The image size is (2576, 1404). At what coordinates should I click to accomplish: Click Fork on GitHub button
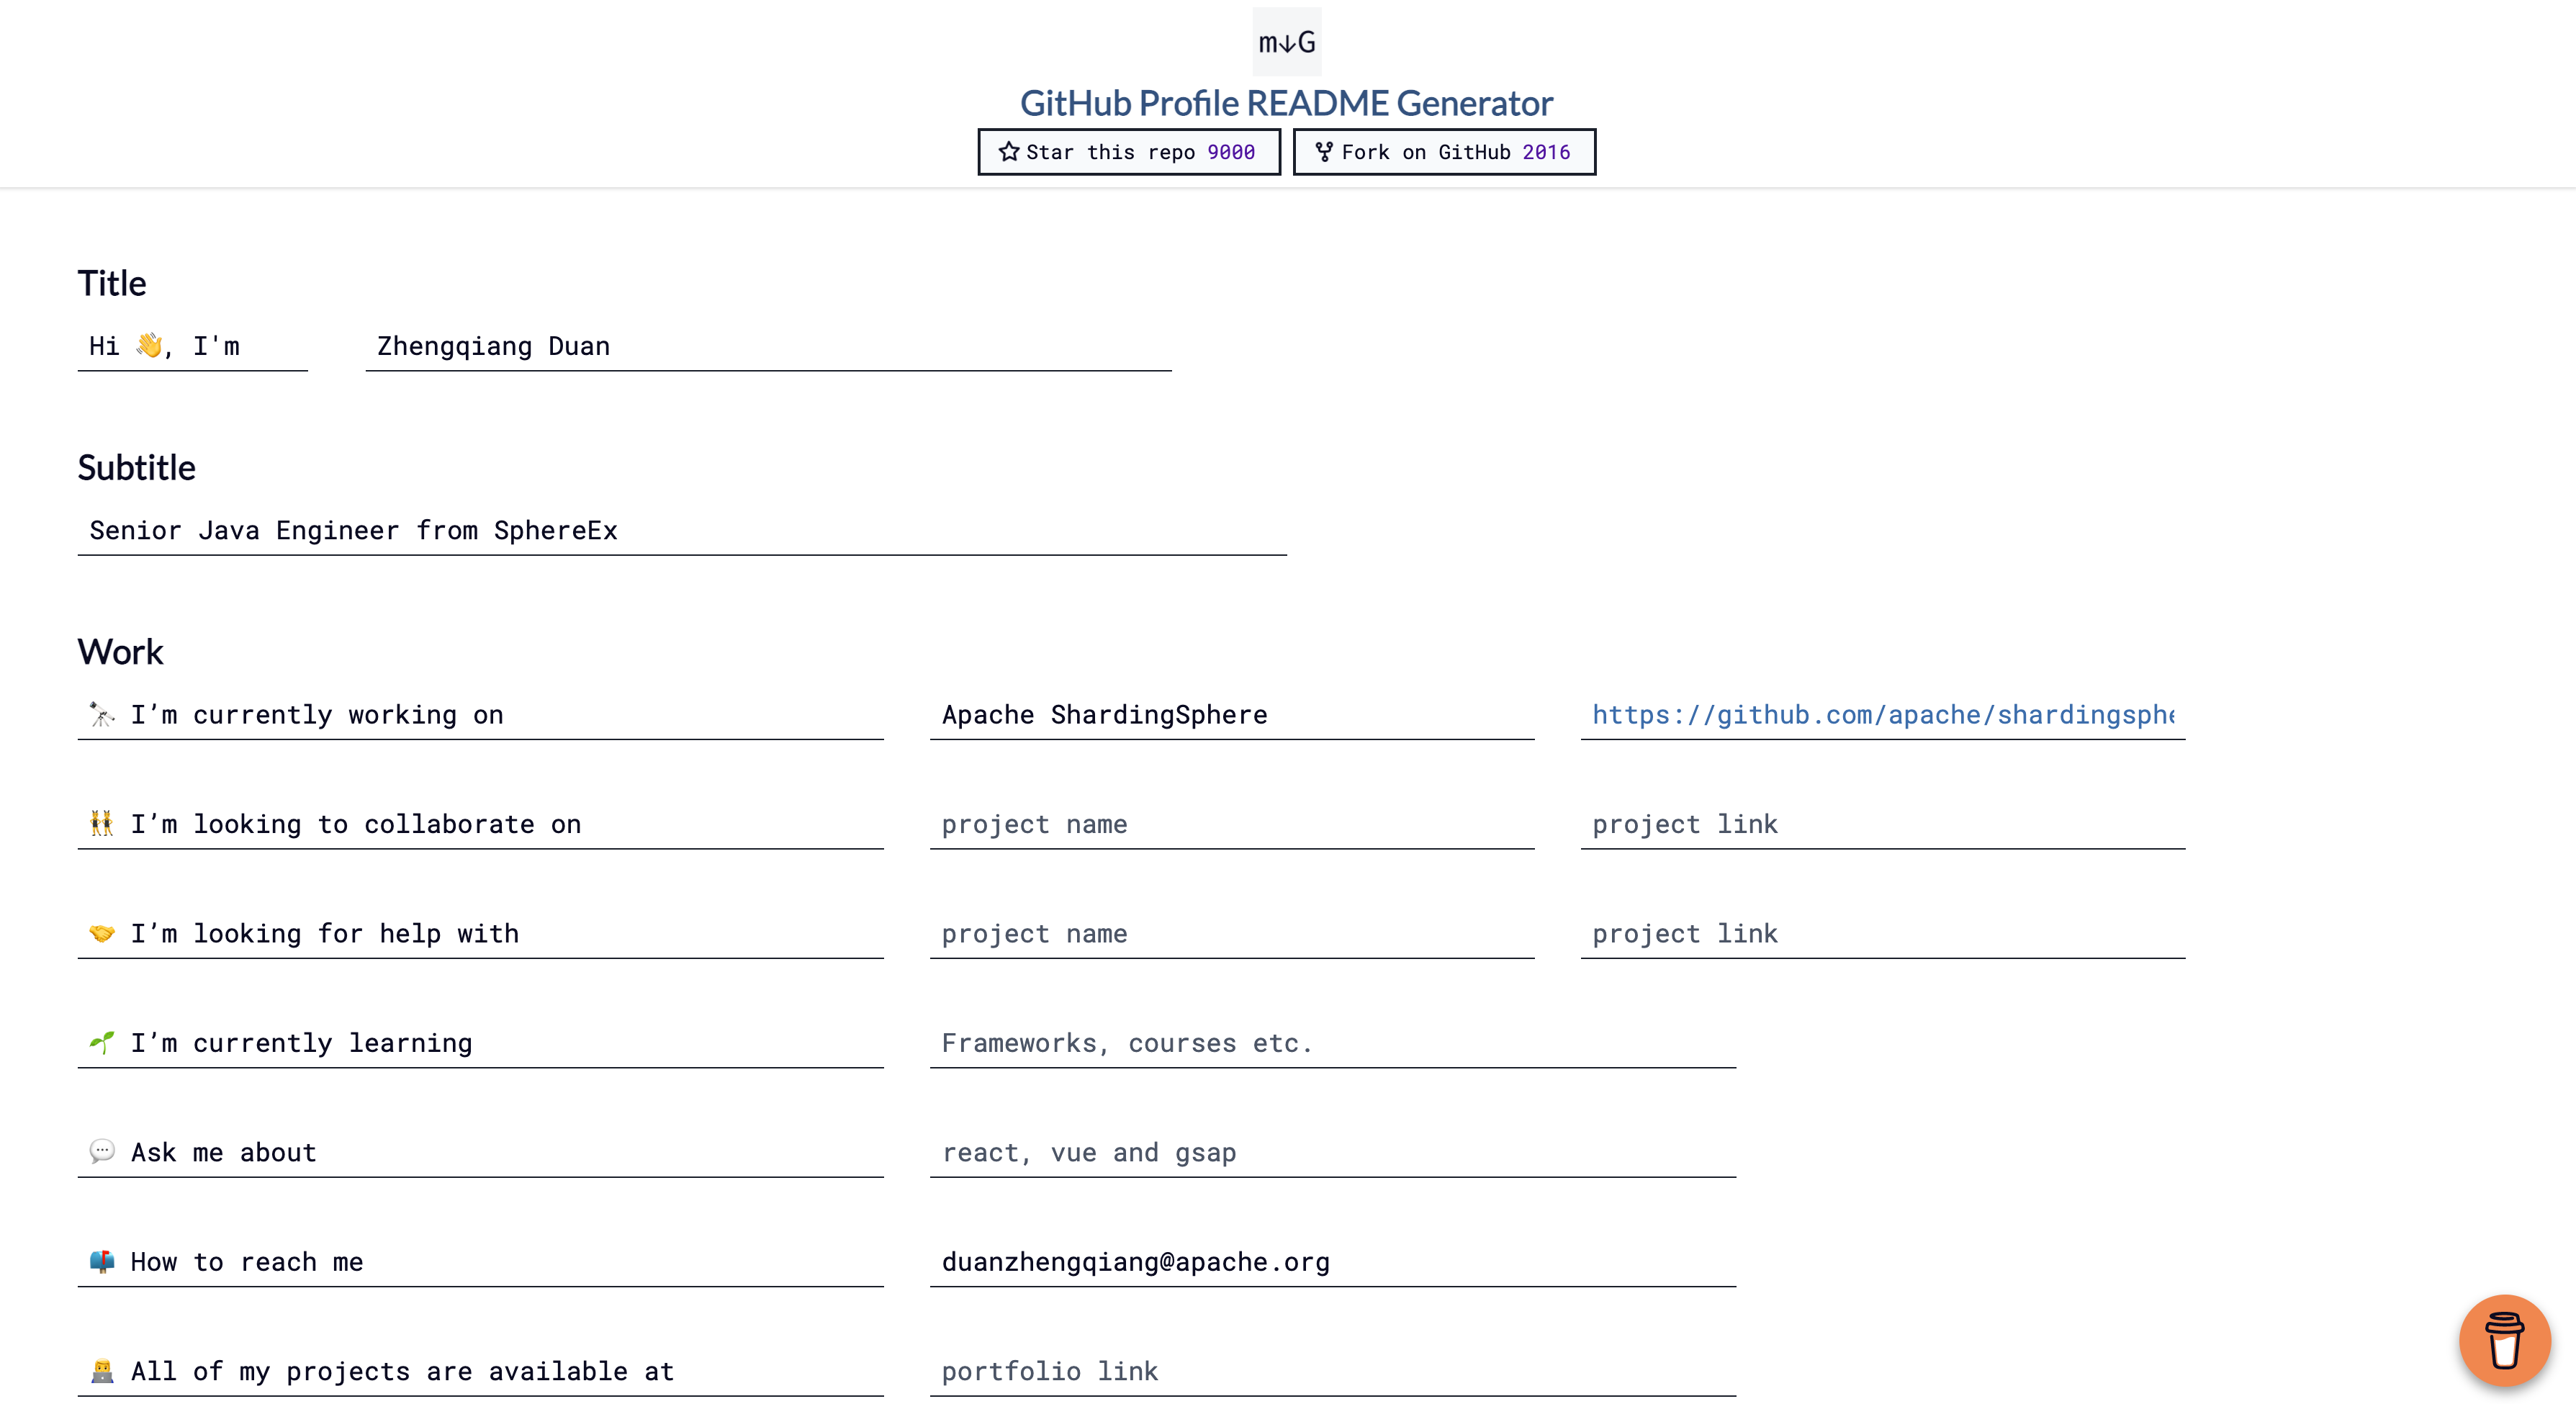1443,152
